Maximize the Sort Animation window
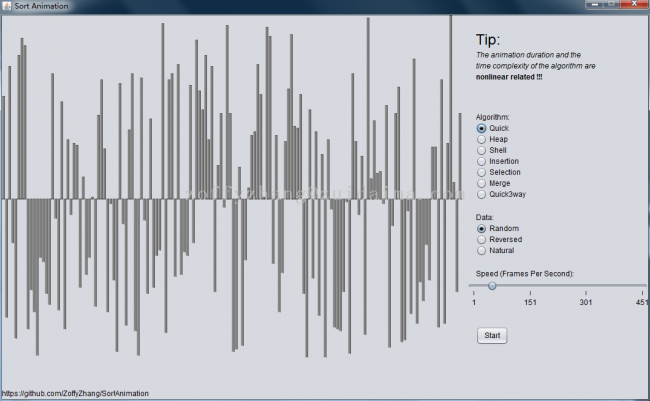Image resolution: width=650 pixels, height=401 pixels. [x=610, y=5]
